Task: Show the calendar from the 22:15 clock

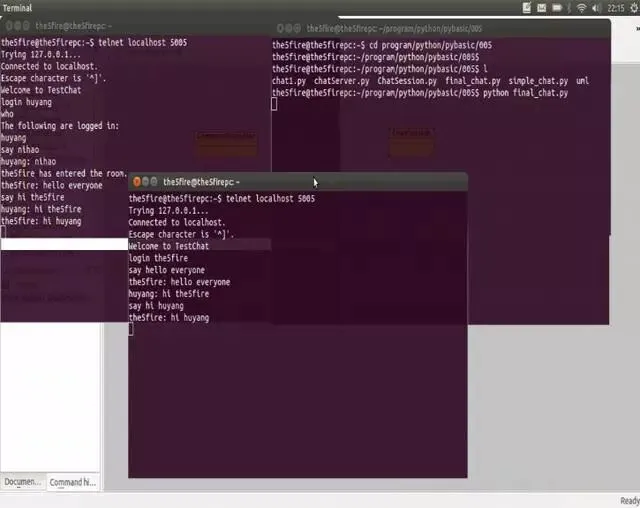Action: (x=616, y=8)
